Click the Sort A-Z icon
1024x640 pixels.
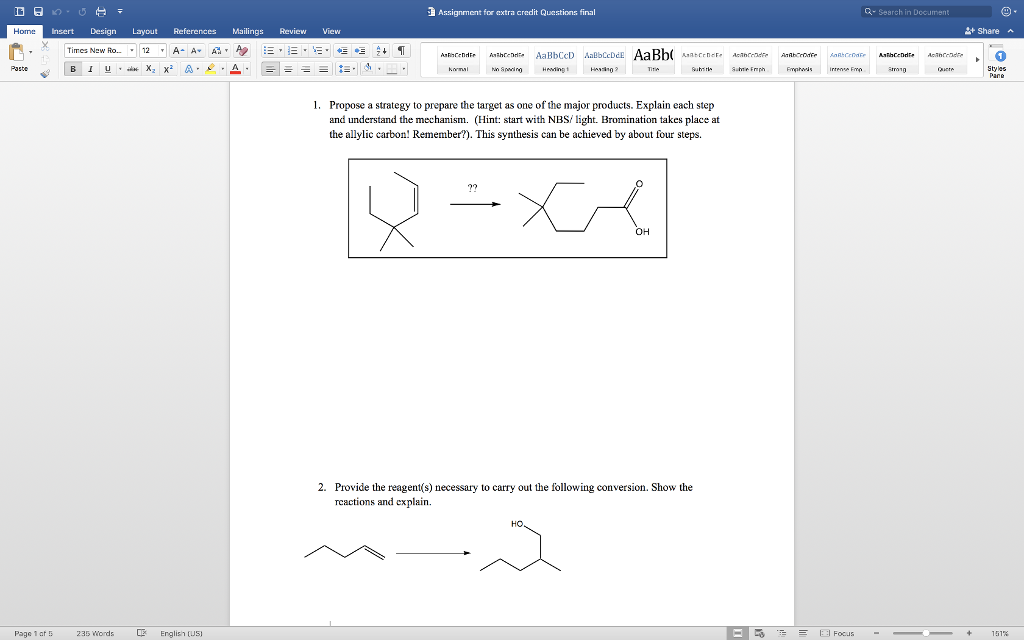pos(381,50)
